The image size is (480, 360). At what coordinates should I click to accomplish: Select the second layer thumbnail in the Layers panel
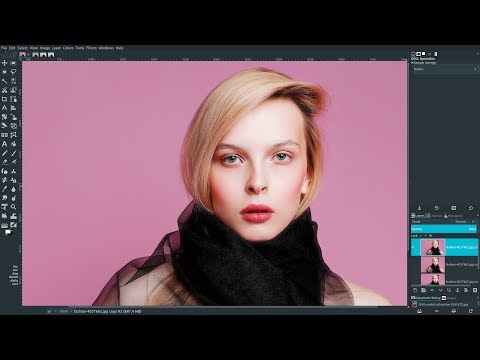[433, 265]
